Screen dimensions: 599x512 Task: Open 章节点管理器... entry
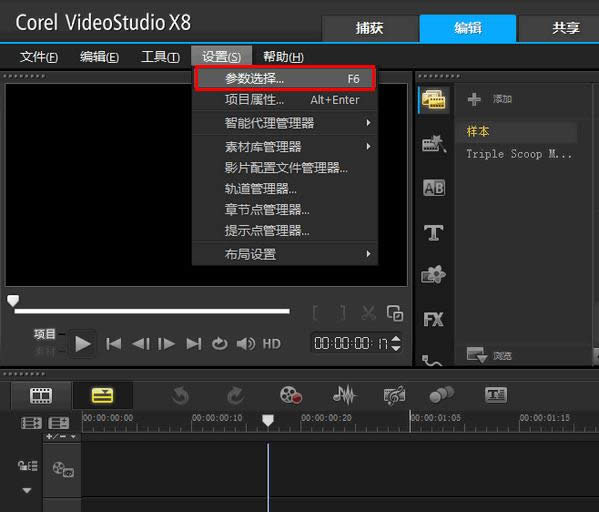[x=285, y=209]
